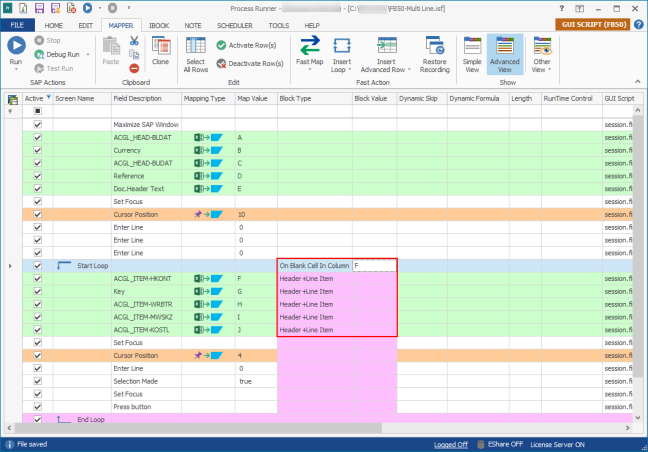Click the vertical scrollbar down arrow

tap(638, 418)
